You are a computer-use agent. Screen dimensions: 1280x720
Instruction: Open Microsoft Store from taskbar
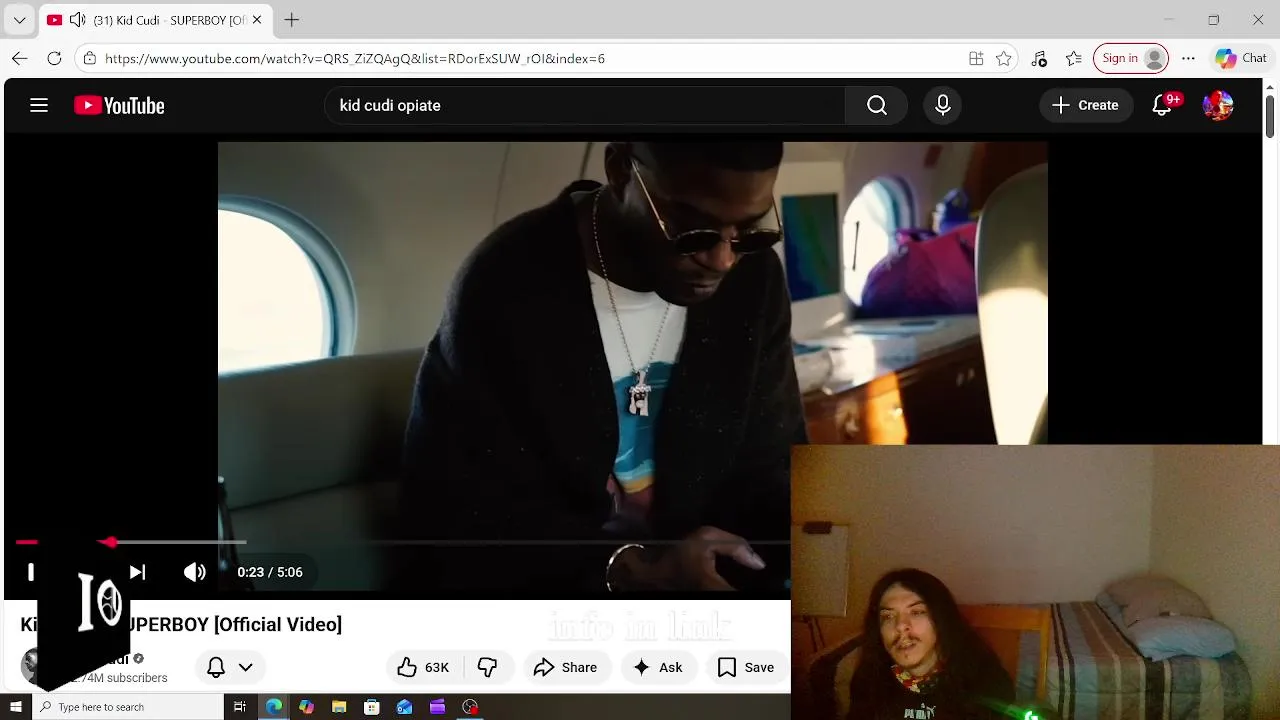[372, 707]
